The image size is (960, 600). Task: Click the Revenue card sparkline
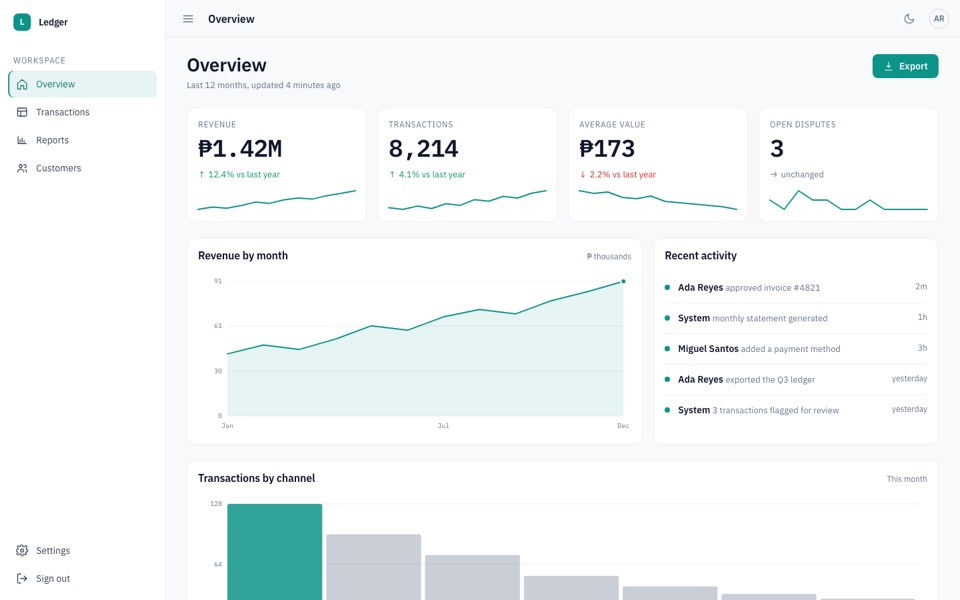(277, 200)
